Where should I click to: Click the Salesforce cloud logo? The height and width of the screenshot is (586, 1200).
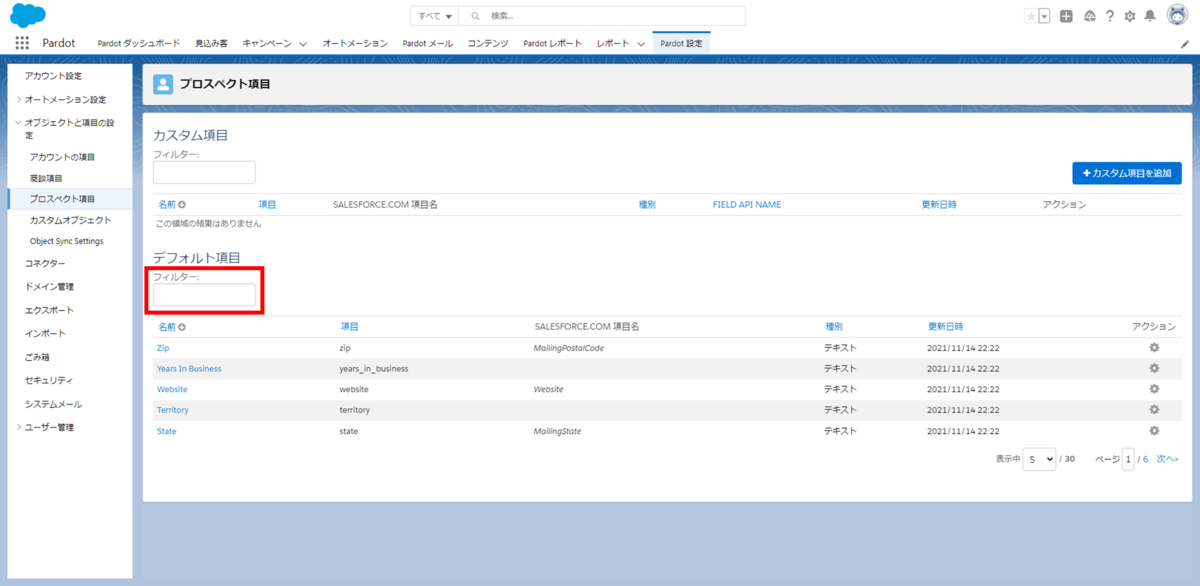[x=27, y=15]
